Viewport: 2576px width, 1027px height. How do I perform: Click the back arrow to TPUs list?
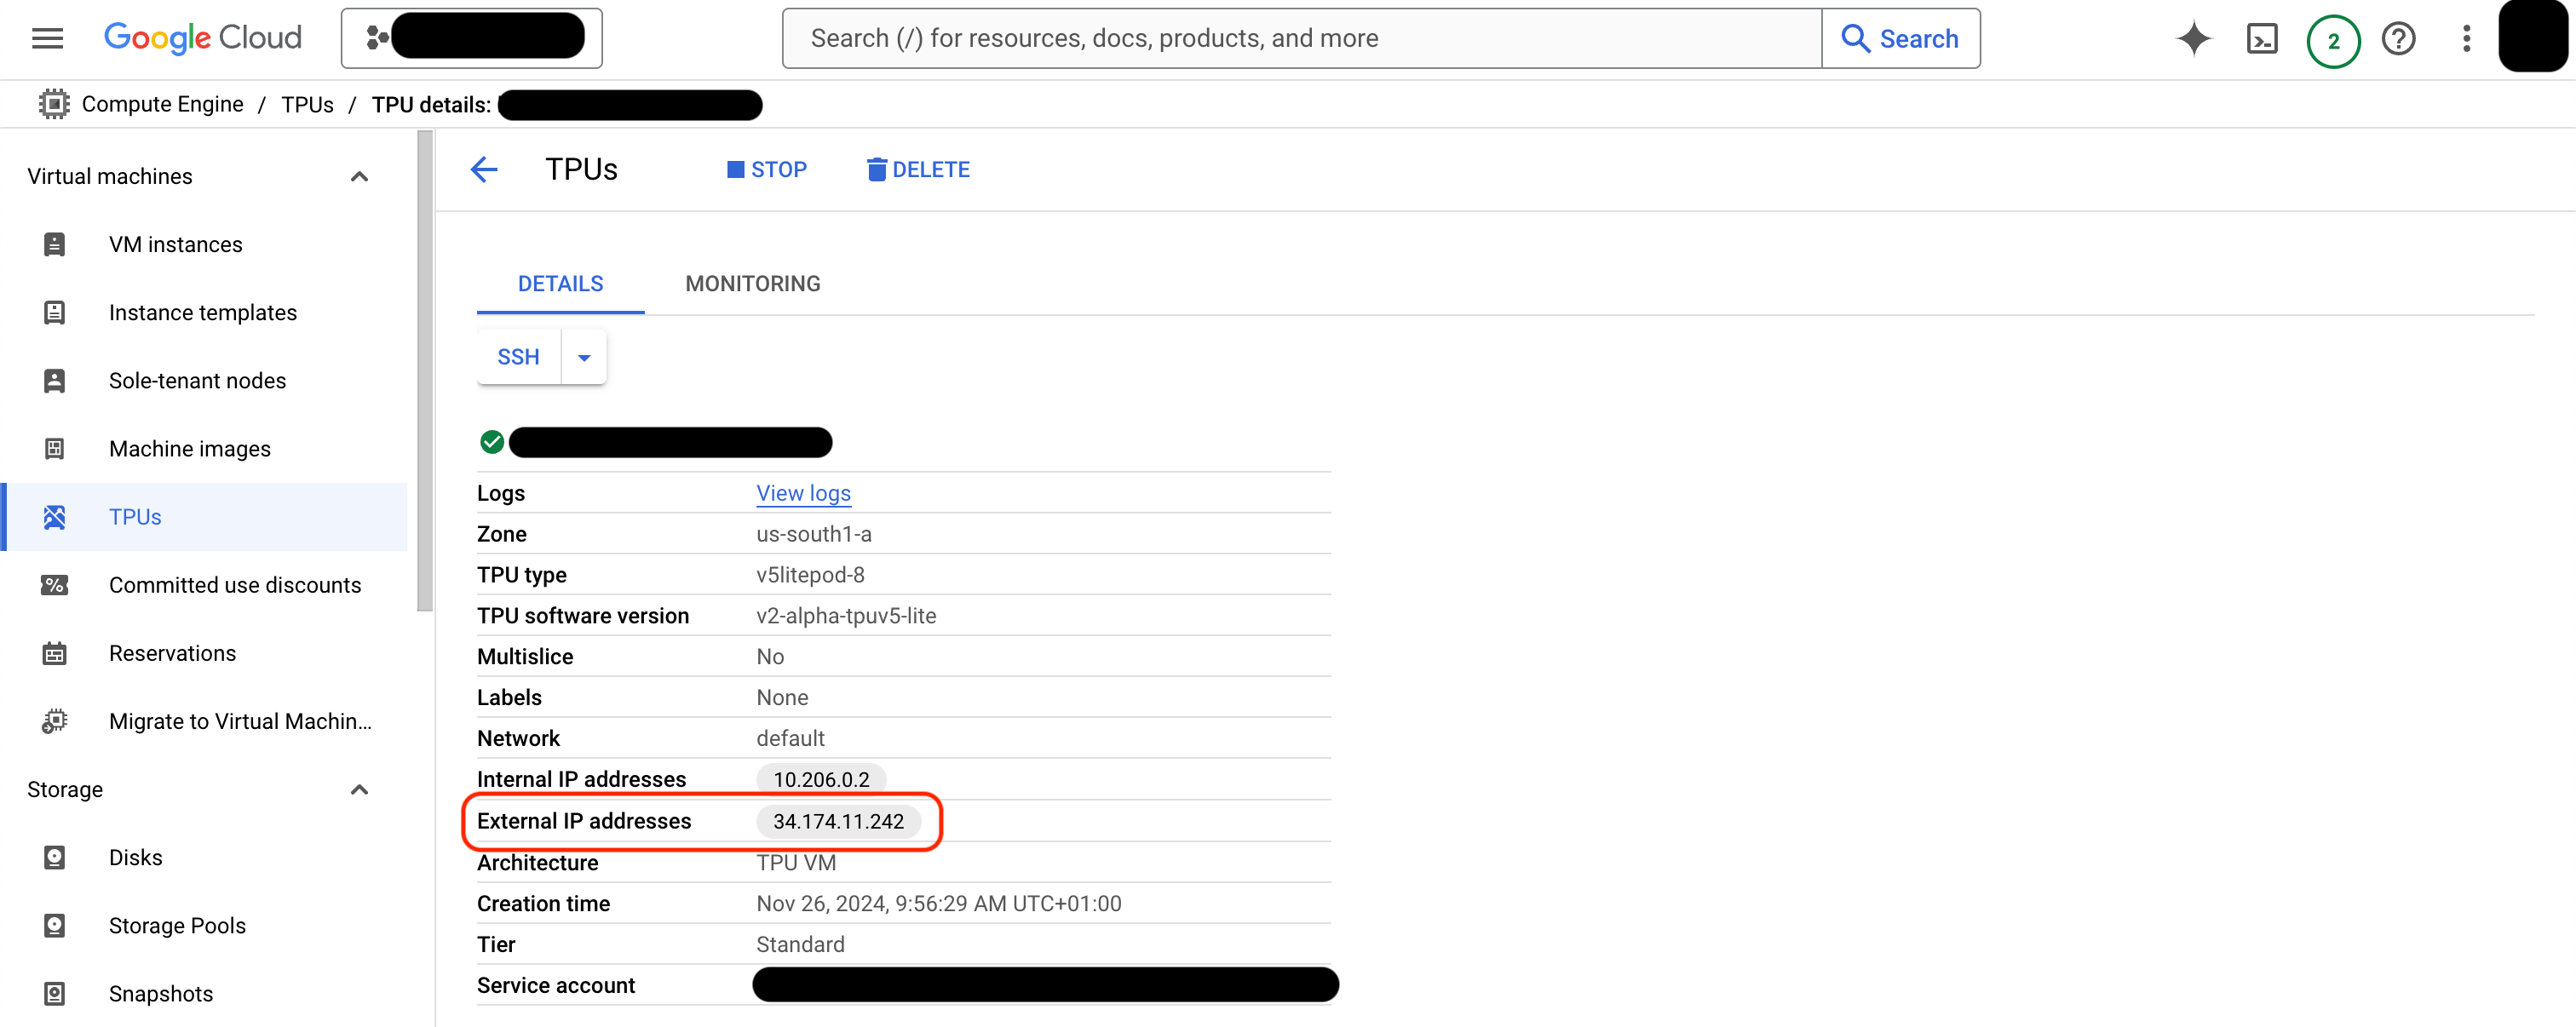483,169
